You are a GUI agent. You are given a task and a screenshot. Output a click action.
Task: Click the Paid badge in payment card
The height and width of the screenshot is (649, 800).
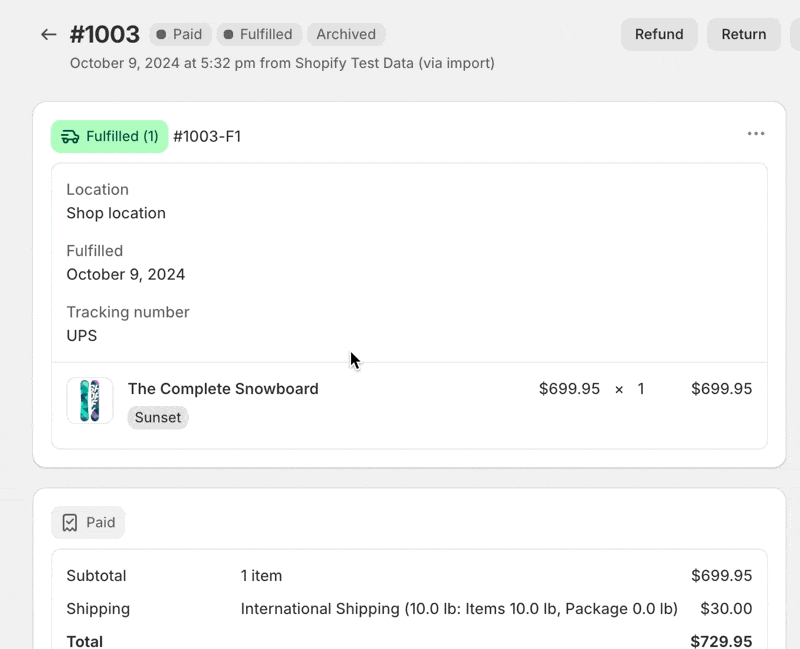point(88,522)
